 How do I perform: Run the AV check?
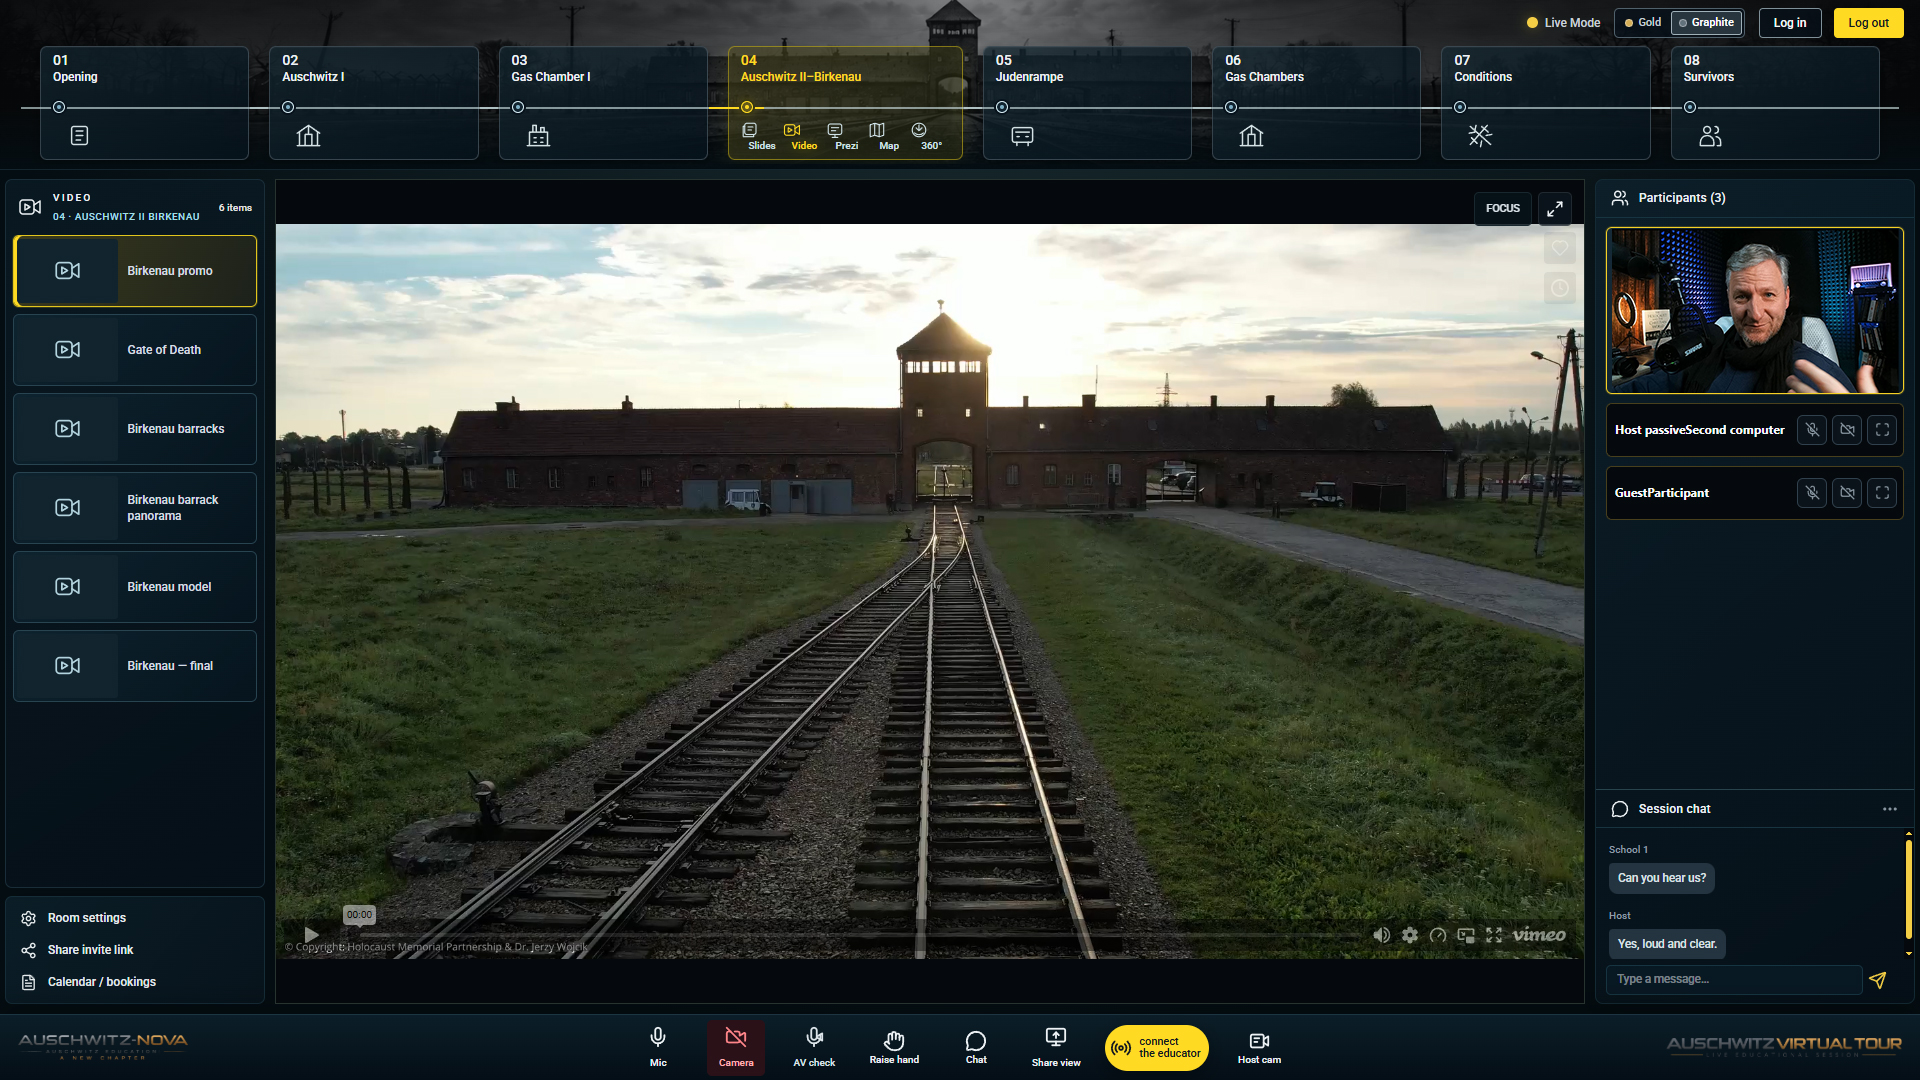(814, 1047)
